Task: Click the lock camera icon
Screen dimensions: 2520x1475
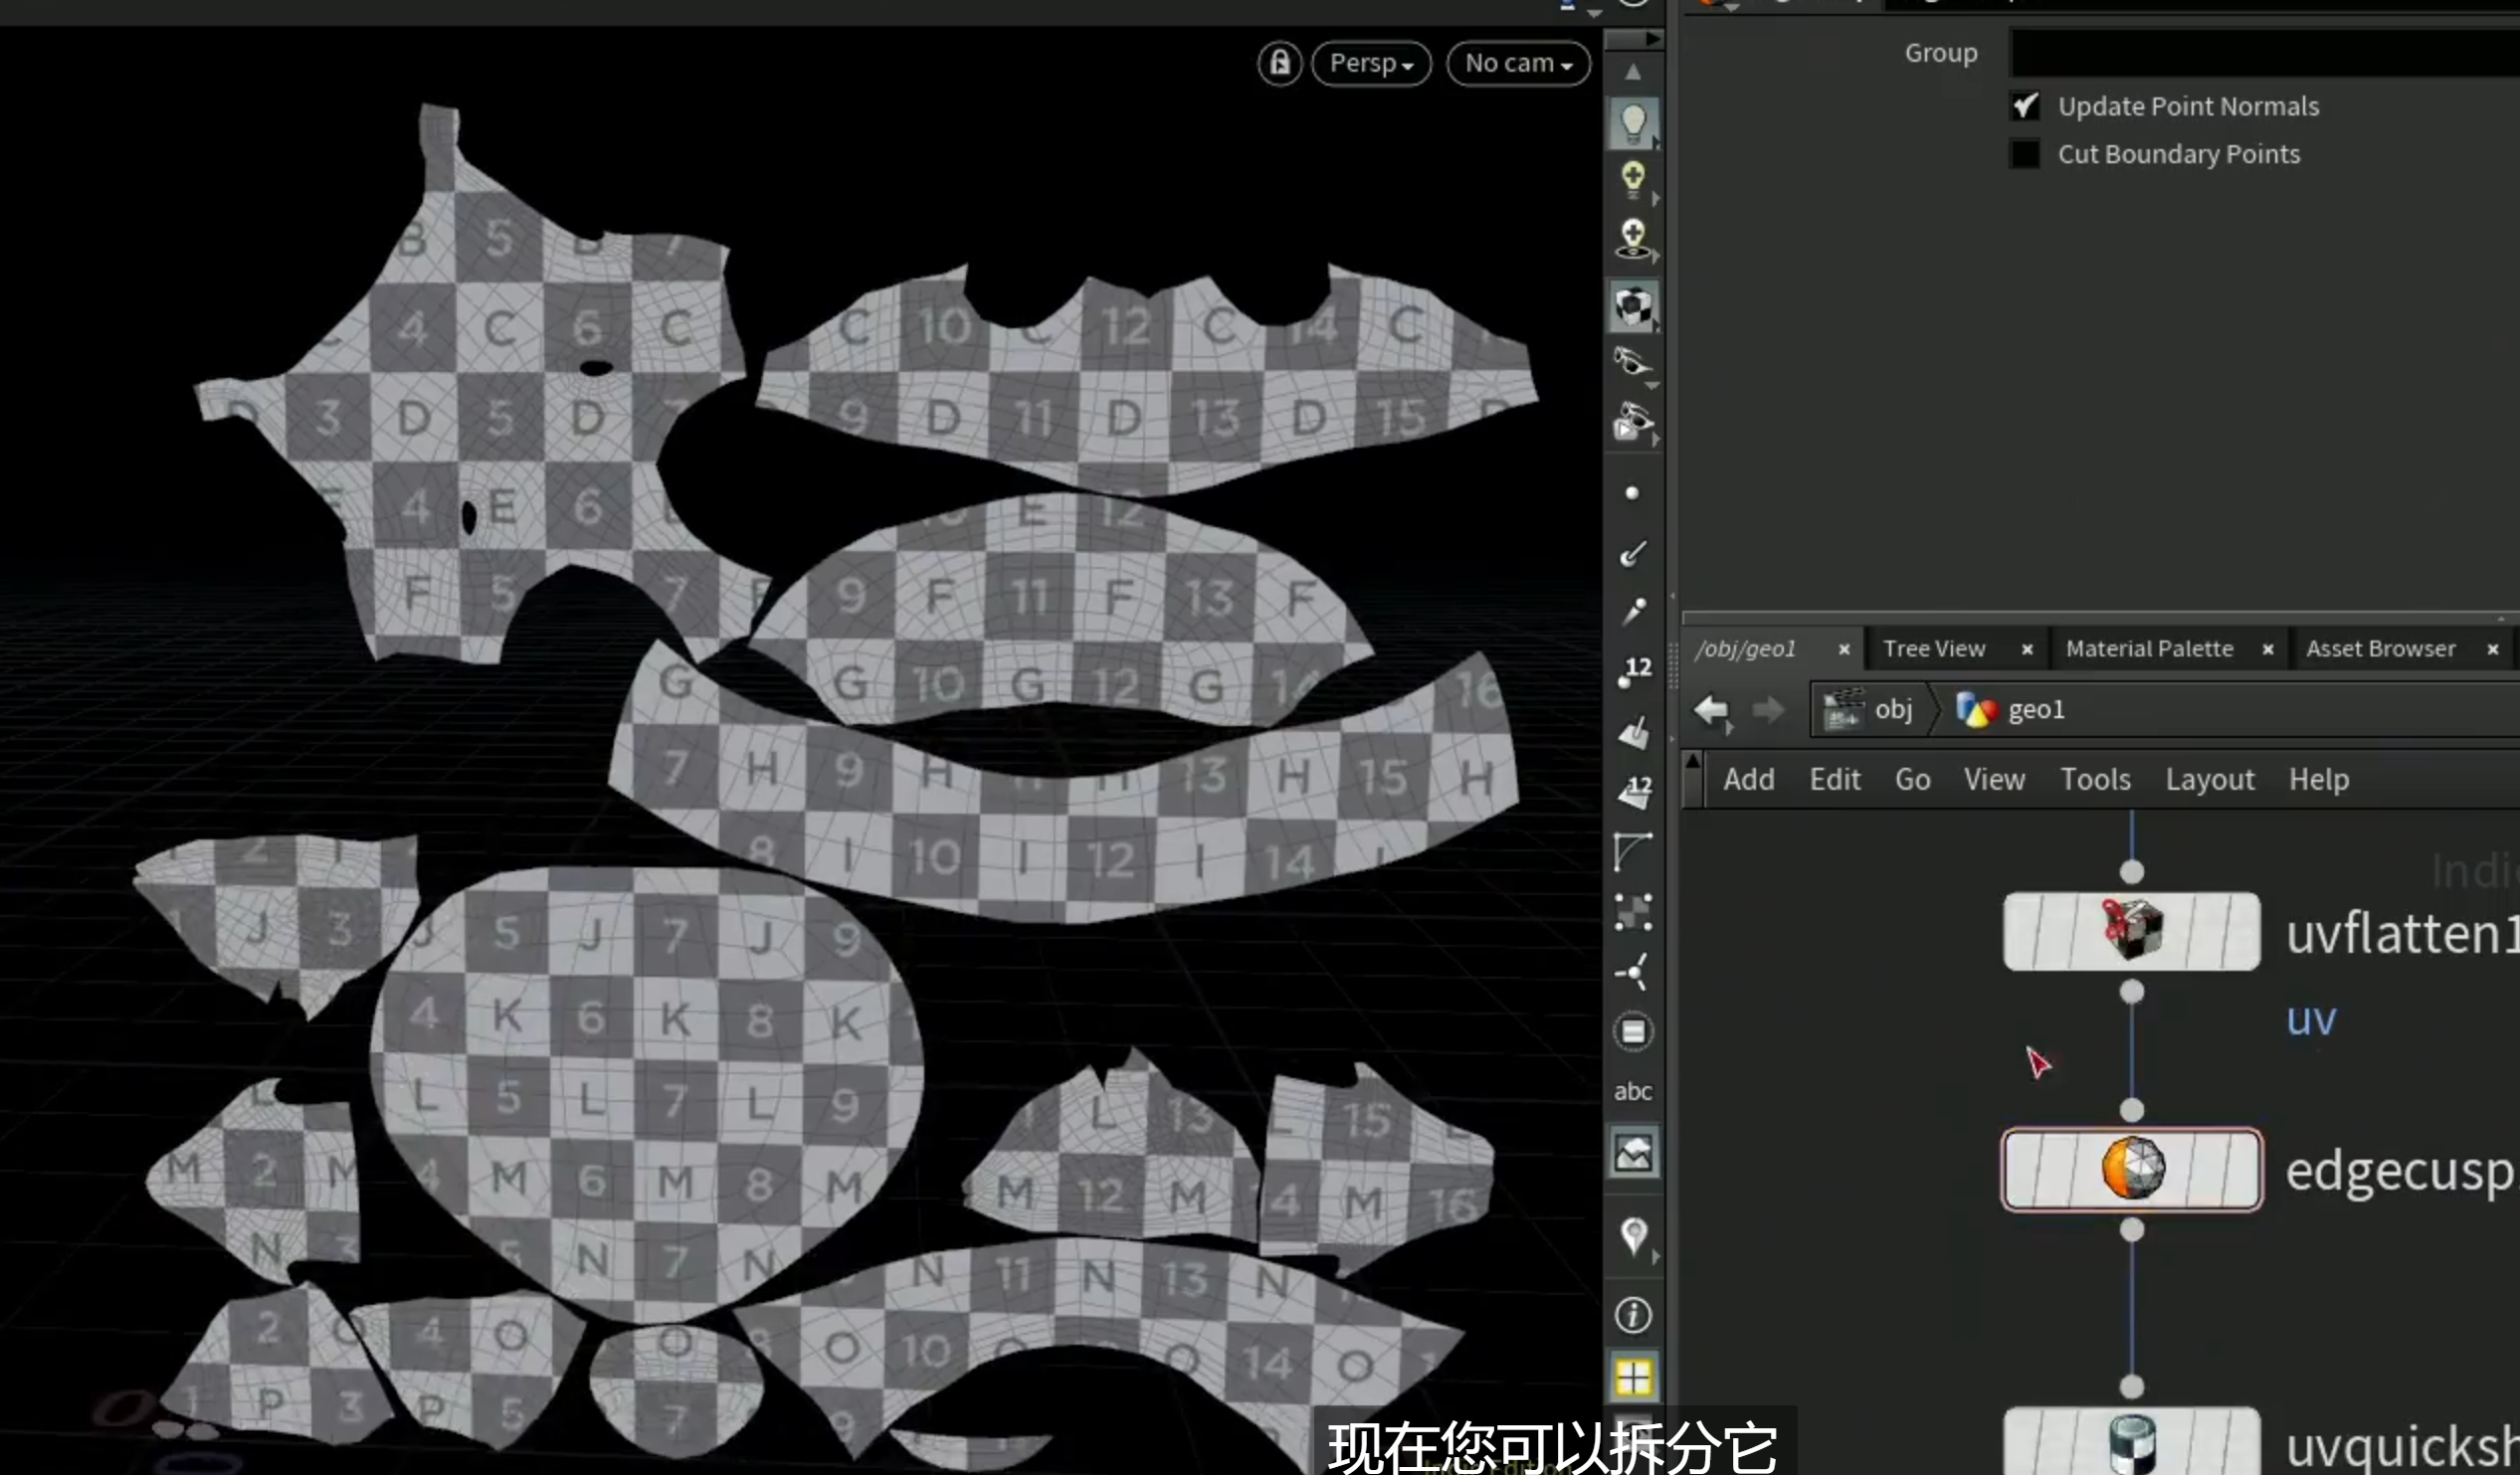Action: [1279, 64]
